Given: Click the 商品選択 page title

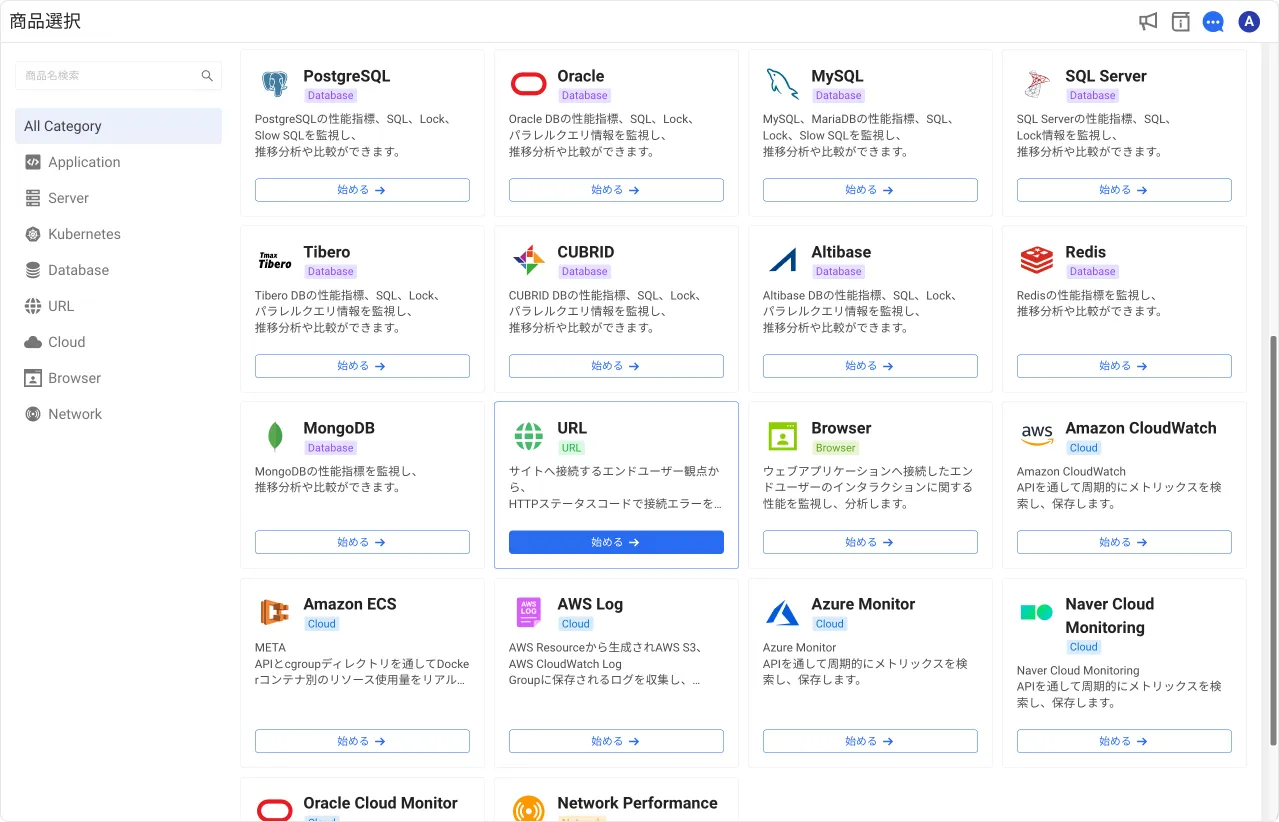Looking at the screenshot, I should (x=45, y=21).
